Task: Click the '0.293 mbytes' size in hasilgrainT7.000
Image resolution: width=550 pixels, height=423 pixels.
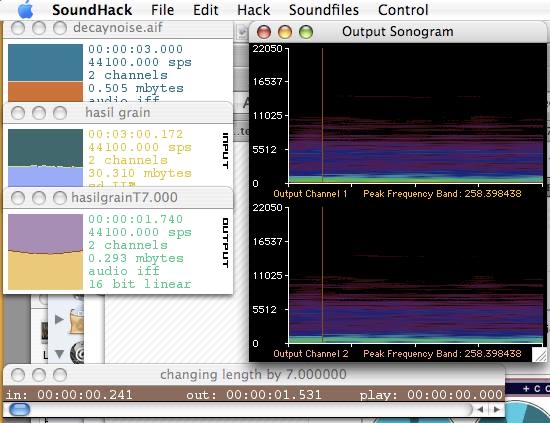Action: tap(136, 258)
